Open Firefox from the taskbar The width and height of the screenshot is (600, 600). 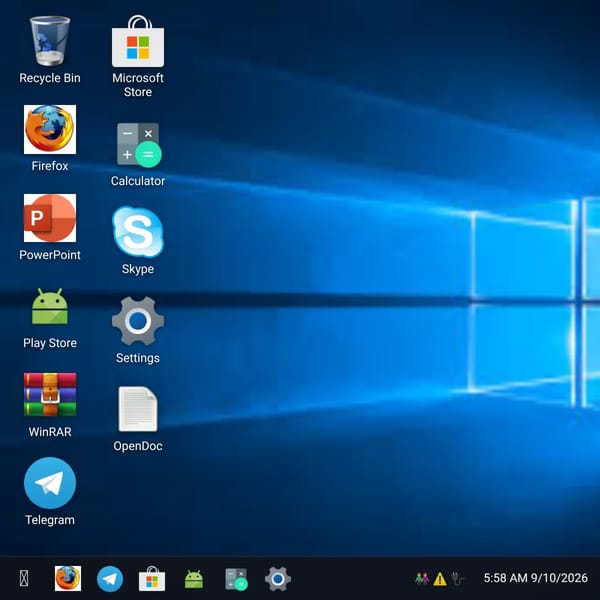(x=68, y=578)
